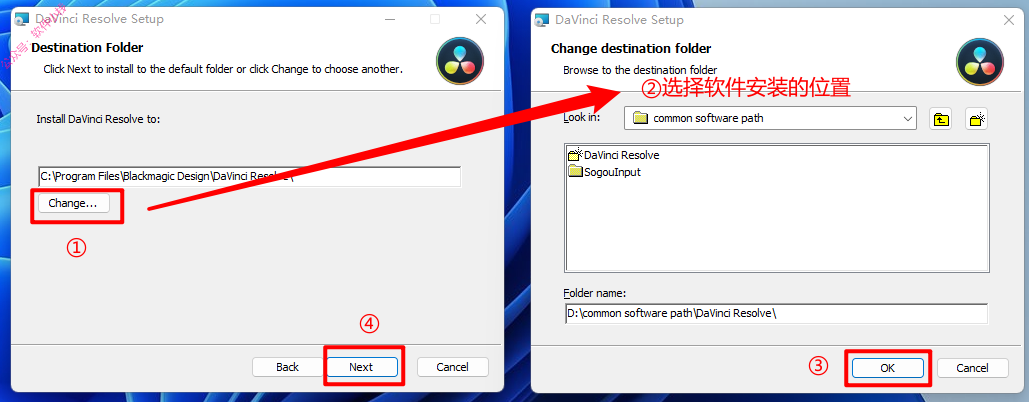Cancel the Change destination folder dialog
Screen dimensions: 1029x402
[973, 369]
